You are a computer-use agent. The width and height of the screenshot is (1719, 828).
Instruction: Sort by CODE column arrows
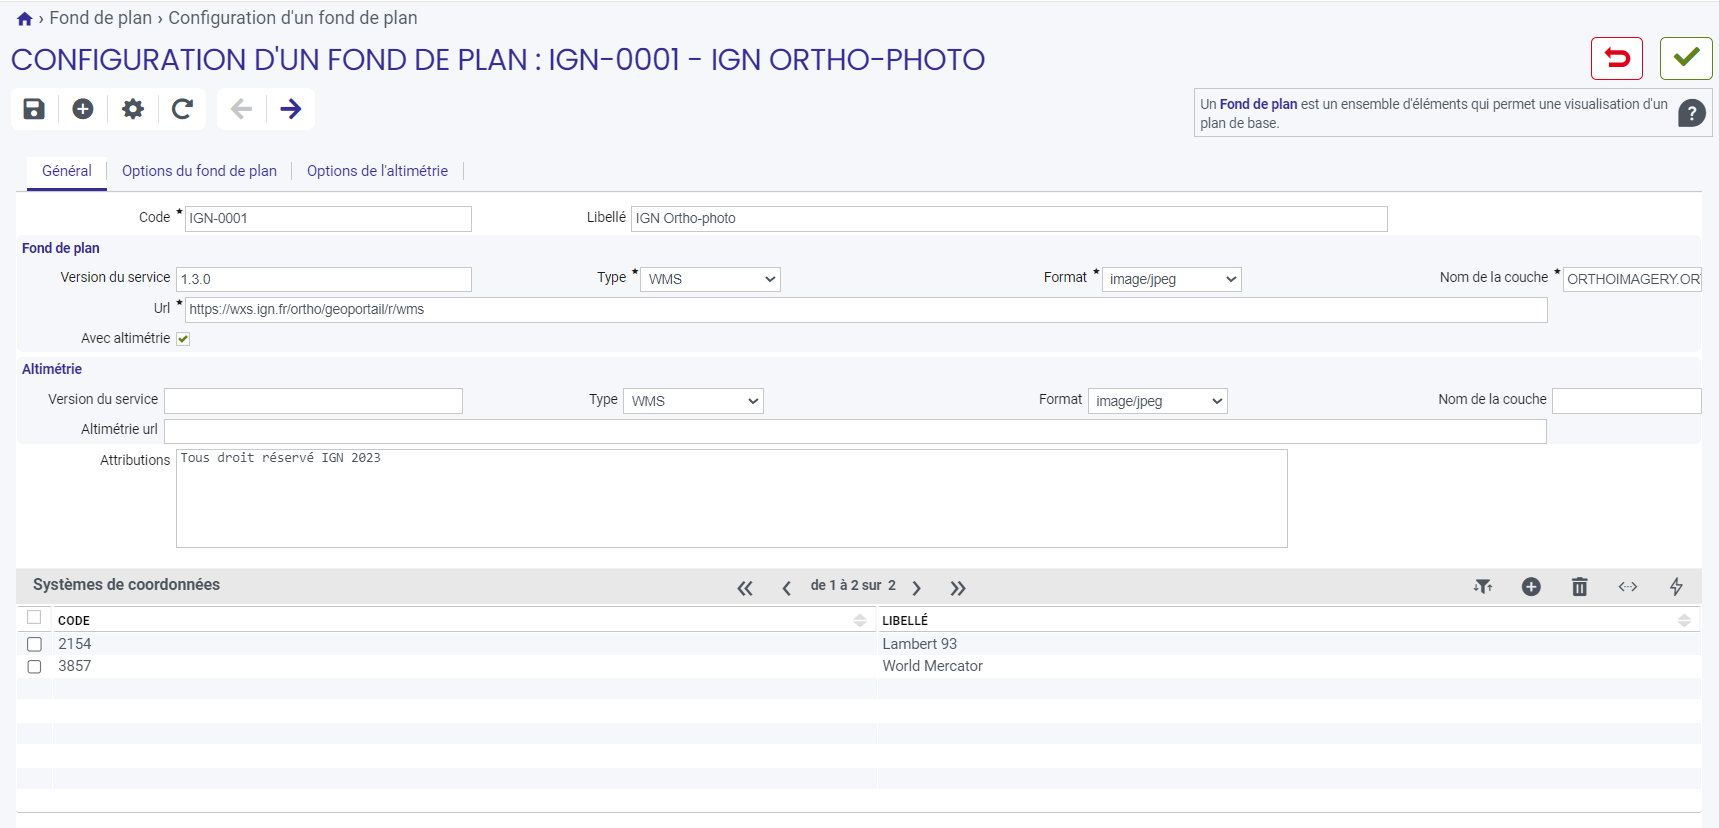[860, 621]
